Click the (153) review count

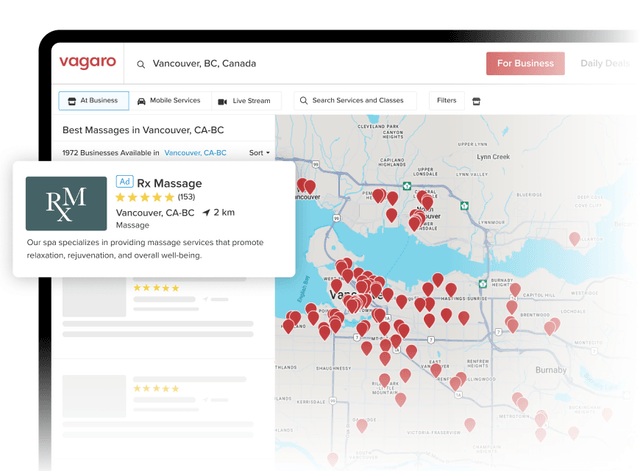pos(187,197)
